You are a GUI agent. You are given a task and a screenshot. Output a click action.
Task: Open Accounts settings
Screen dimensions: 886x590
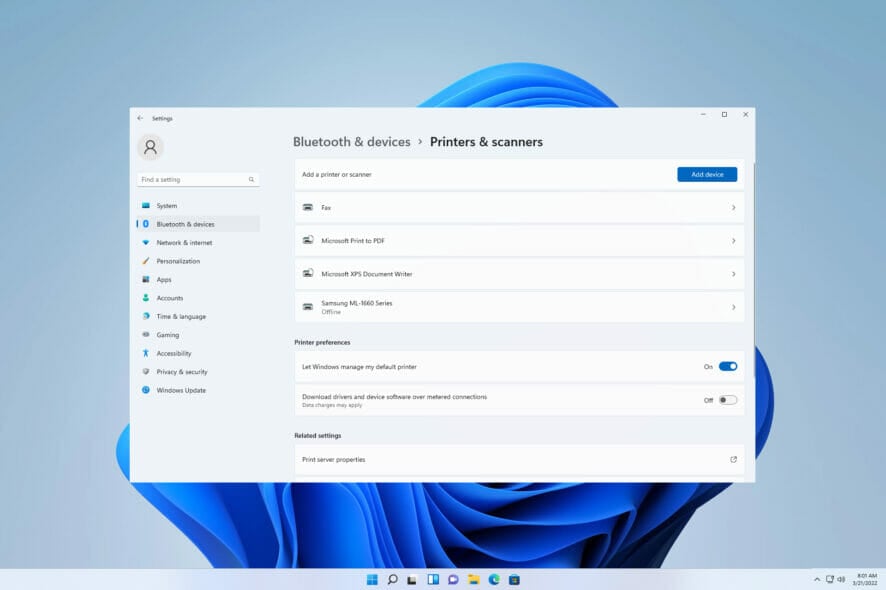click(x=170, y=297)
